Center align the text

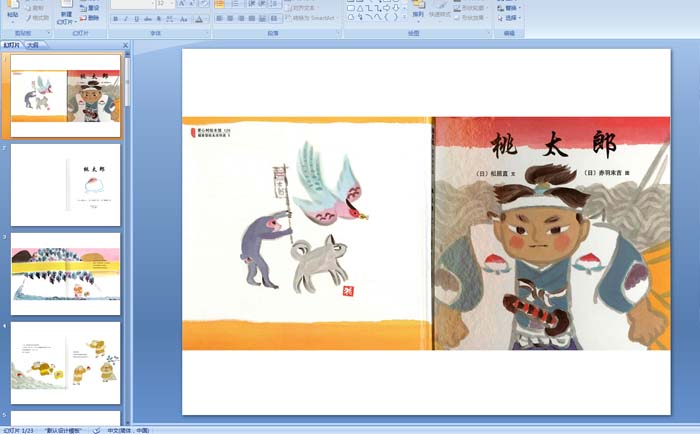tap(230, 18)
